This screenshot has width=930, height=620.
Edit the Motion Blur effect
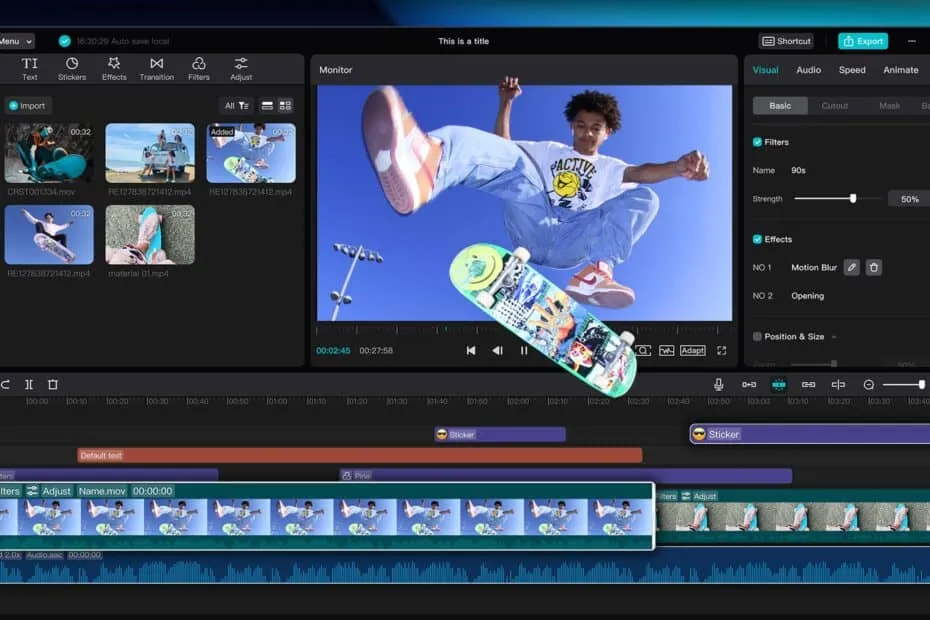852,268
